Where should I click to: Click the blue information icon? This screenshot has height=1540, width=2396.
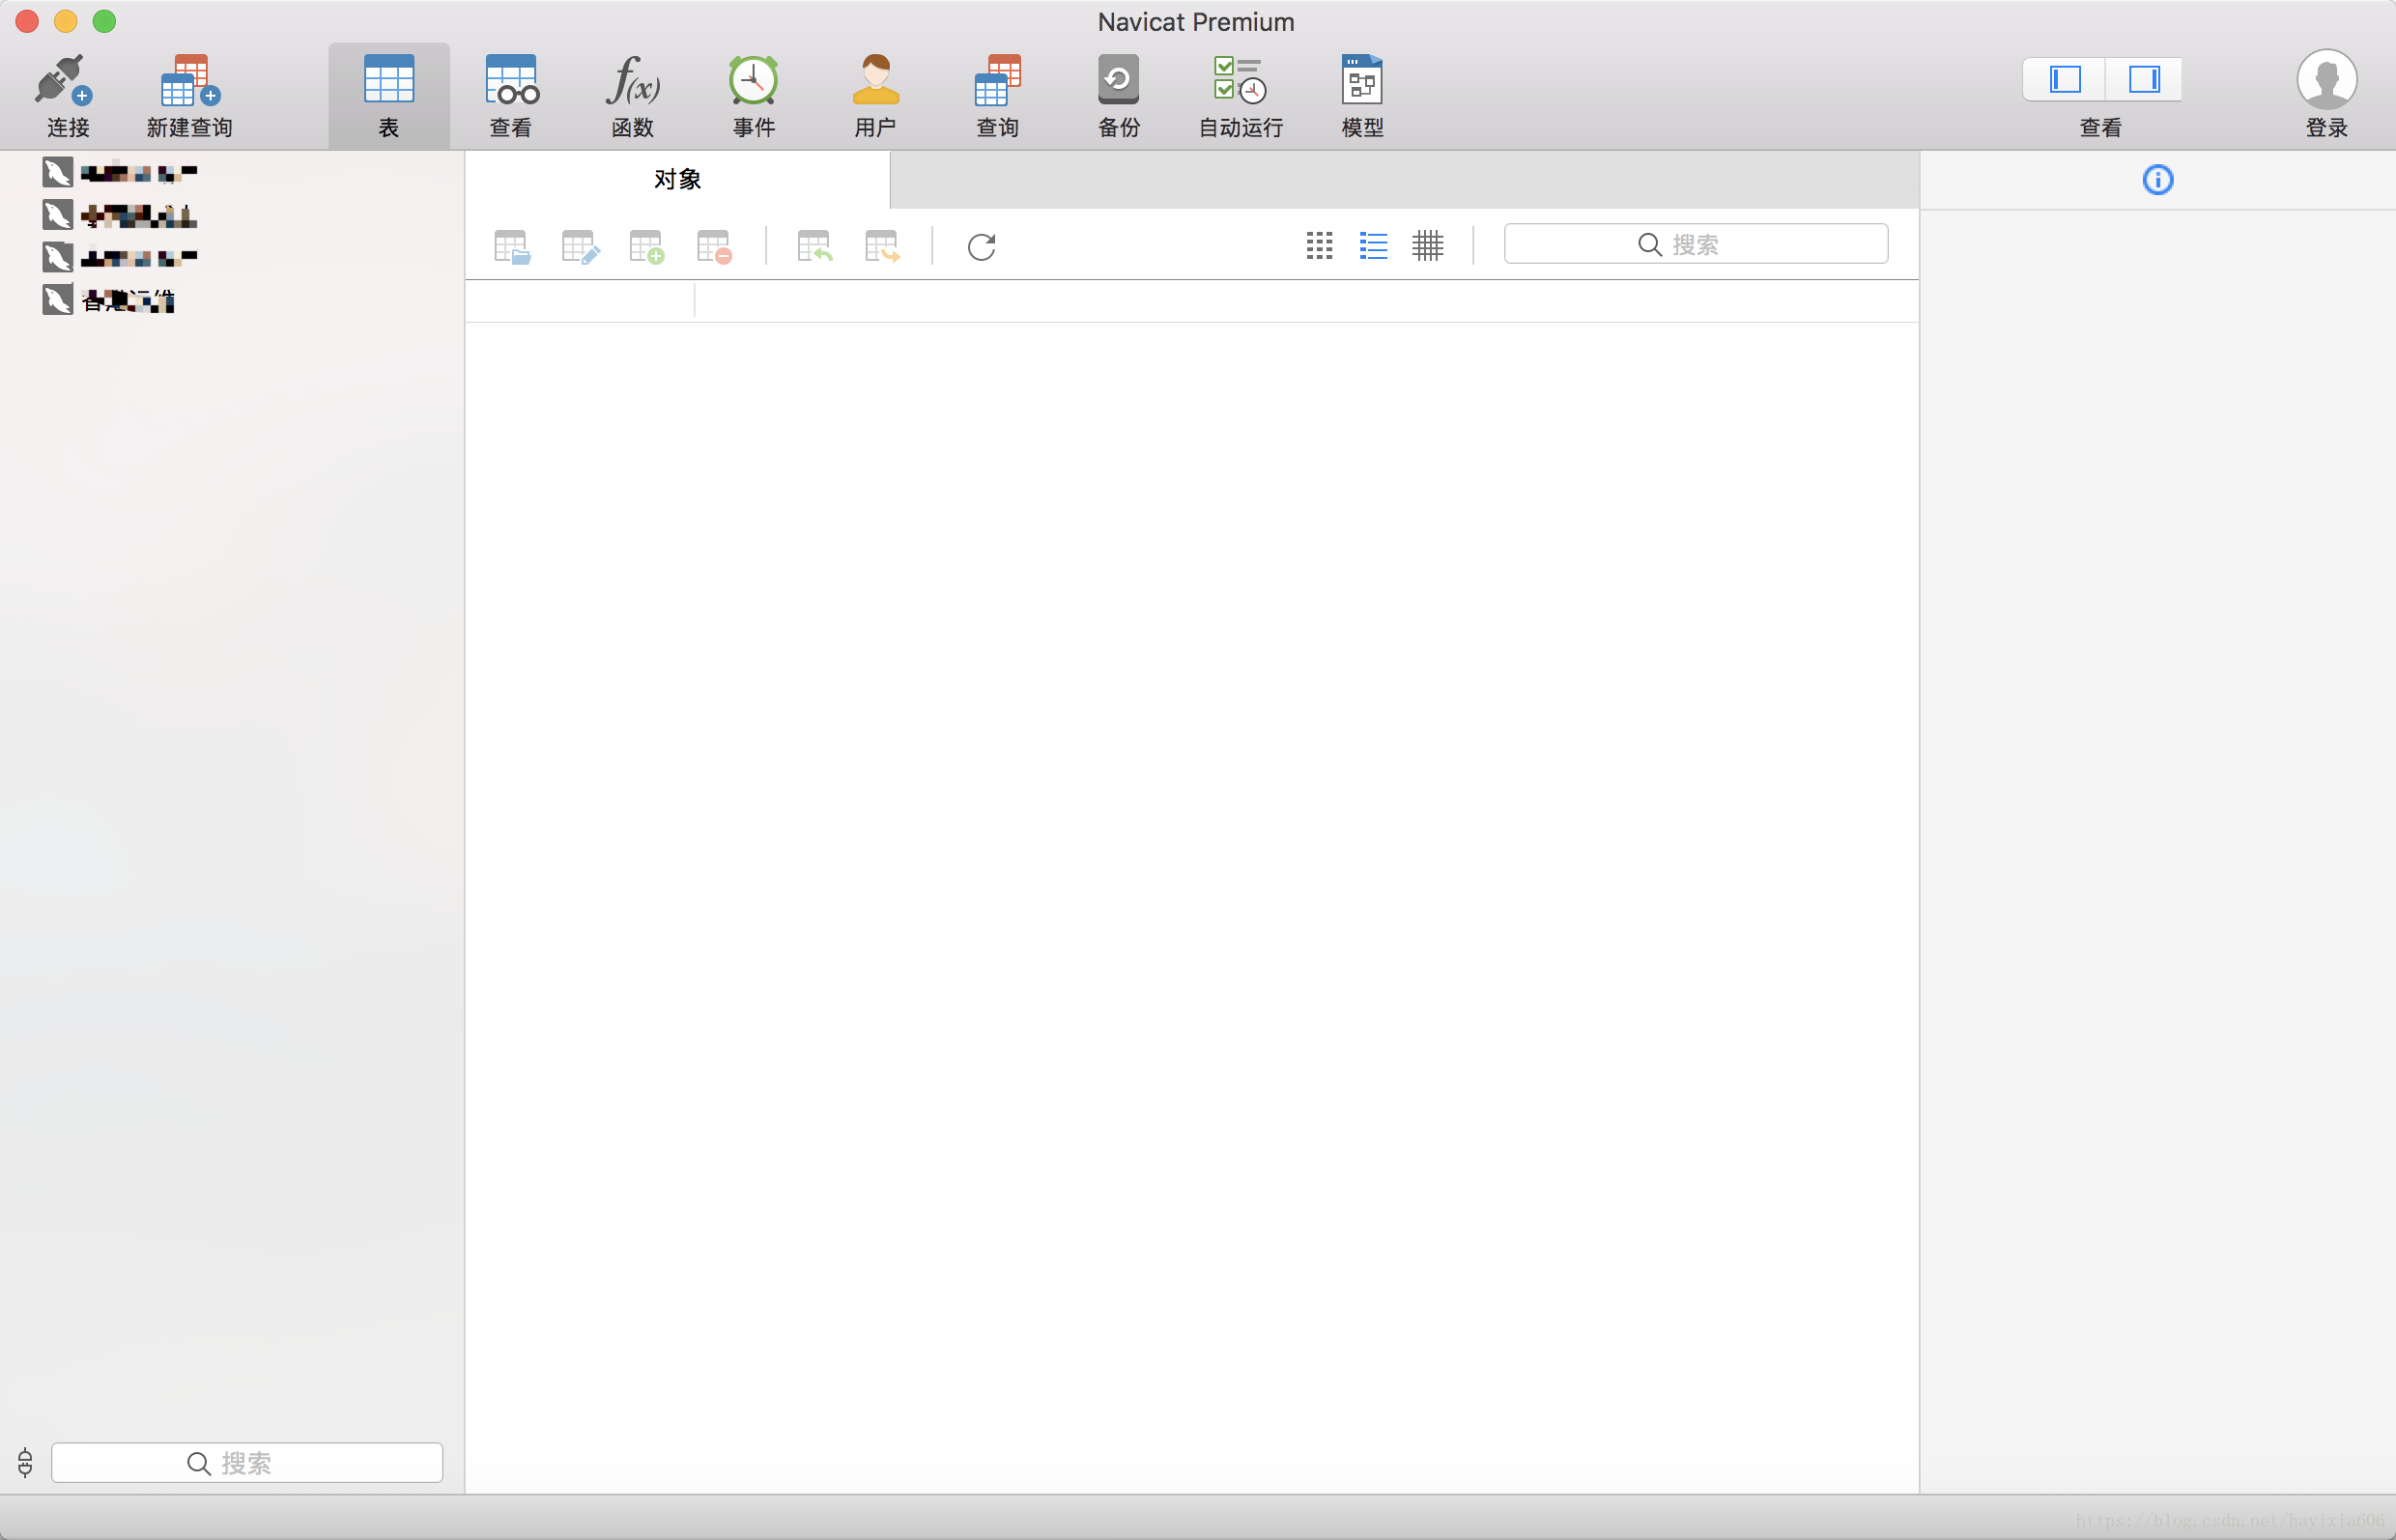pyautogui.click(x=2158, y=180)
